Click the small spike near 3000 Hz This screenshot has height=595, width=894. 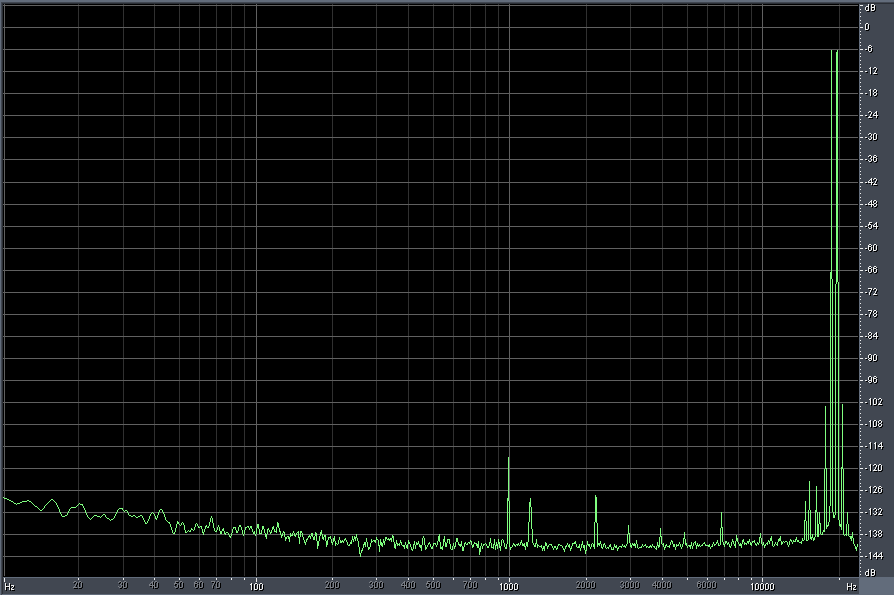pyautogui.click(x=628, y=535)
